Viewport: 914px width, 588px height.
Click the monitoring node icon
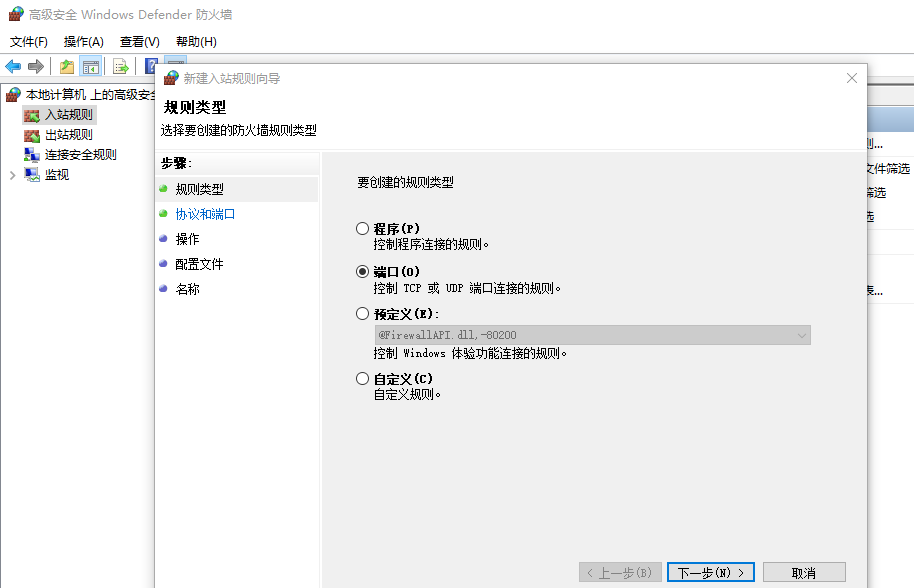point(31,175)
